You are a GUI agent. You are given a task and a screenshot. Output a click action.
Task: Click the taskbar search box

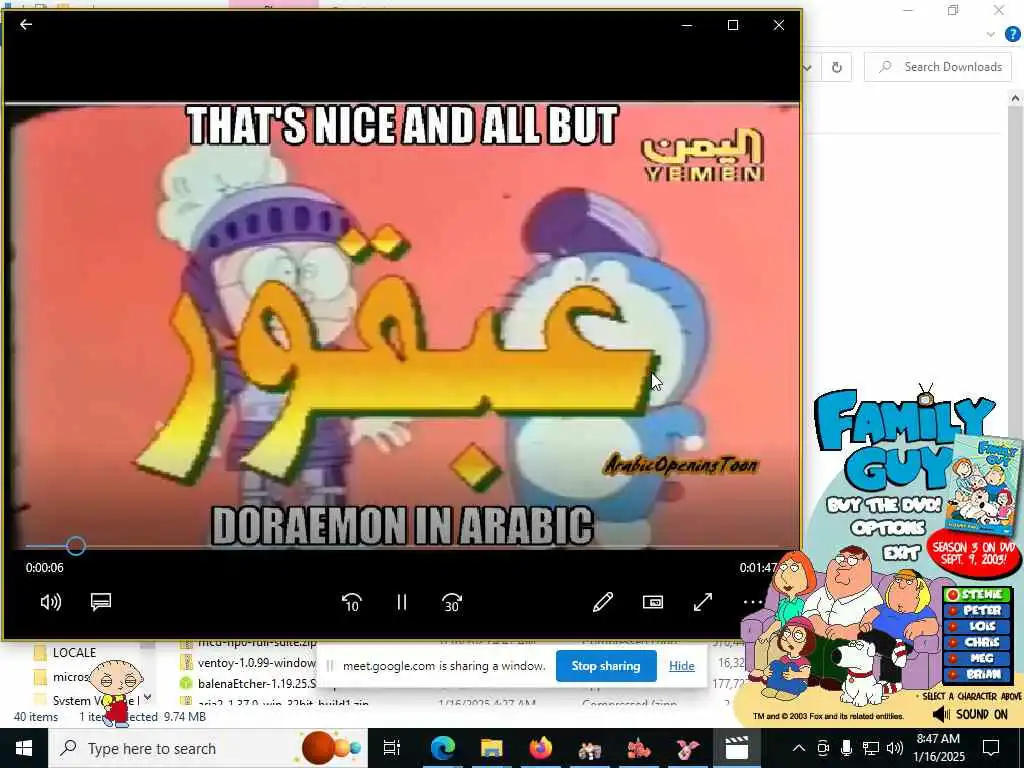[x=208, y=748]
